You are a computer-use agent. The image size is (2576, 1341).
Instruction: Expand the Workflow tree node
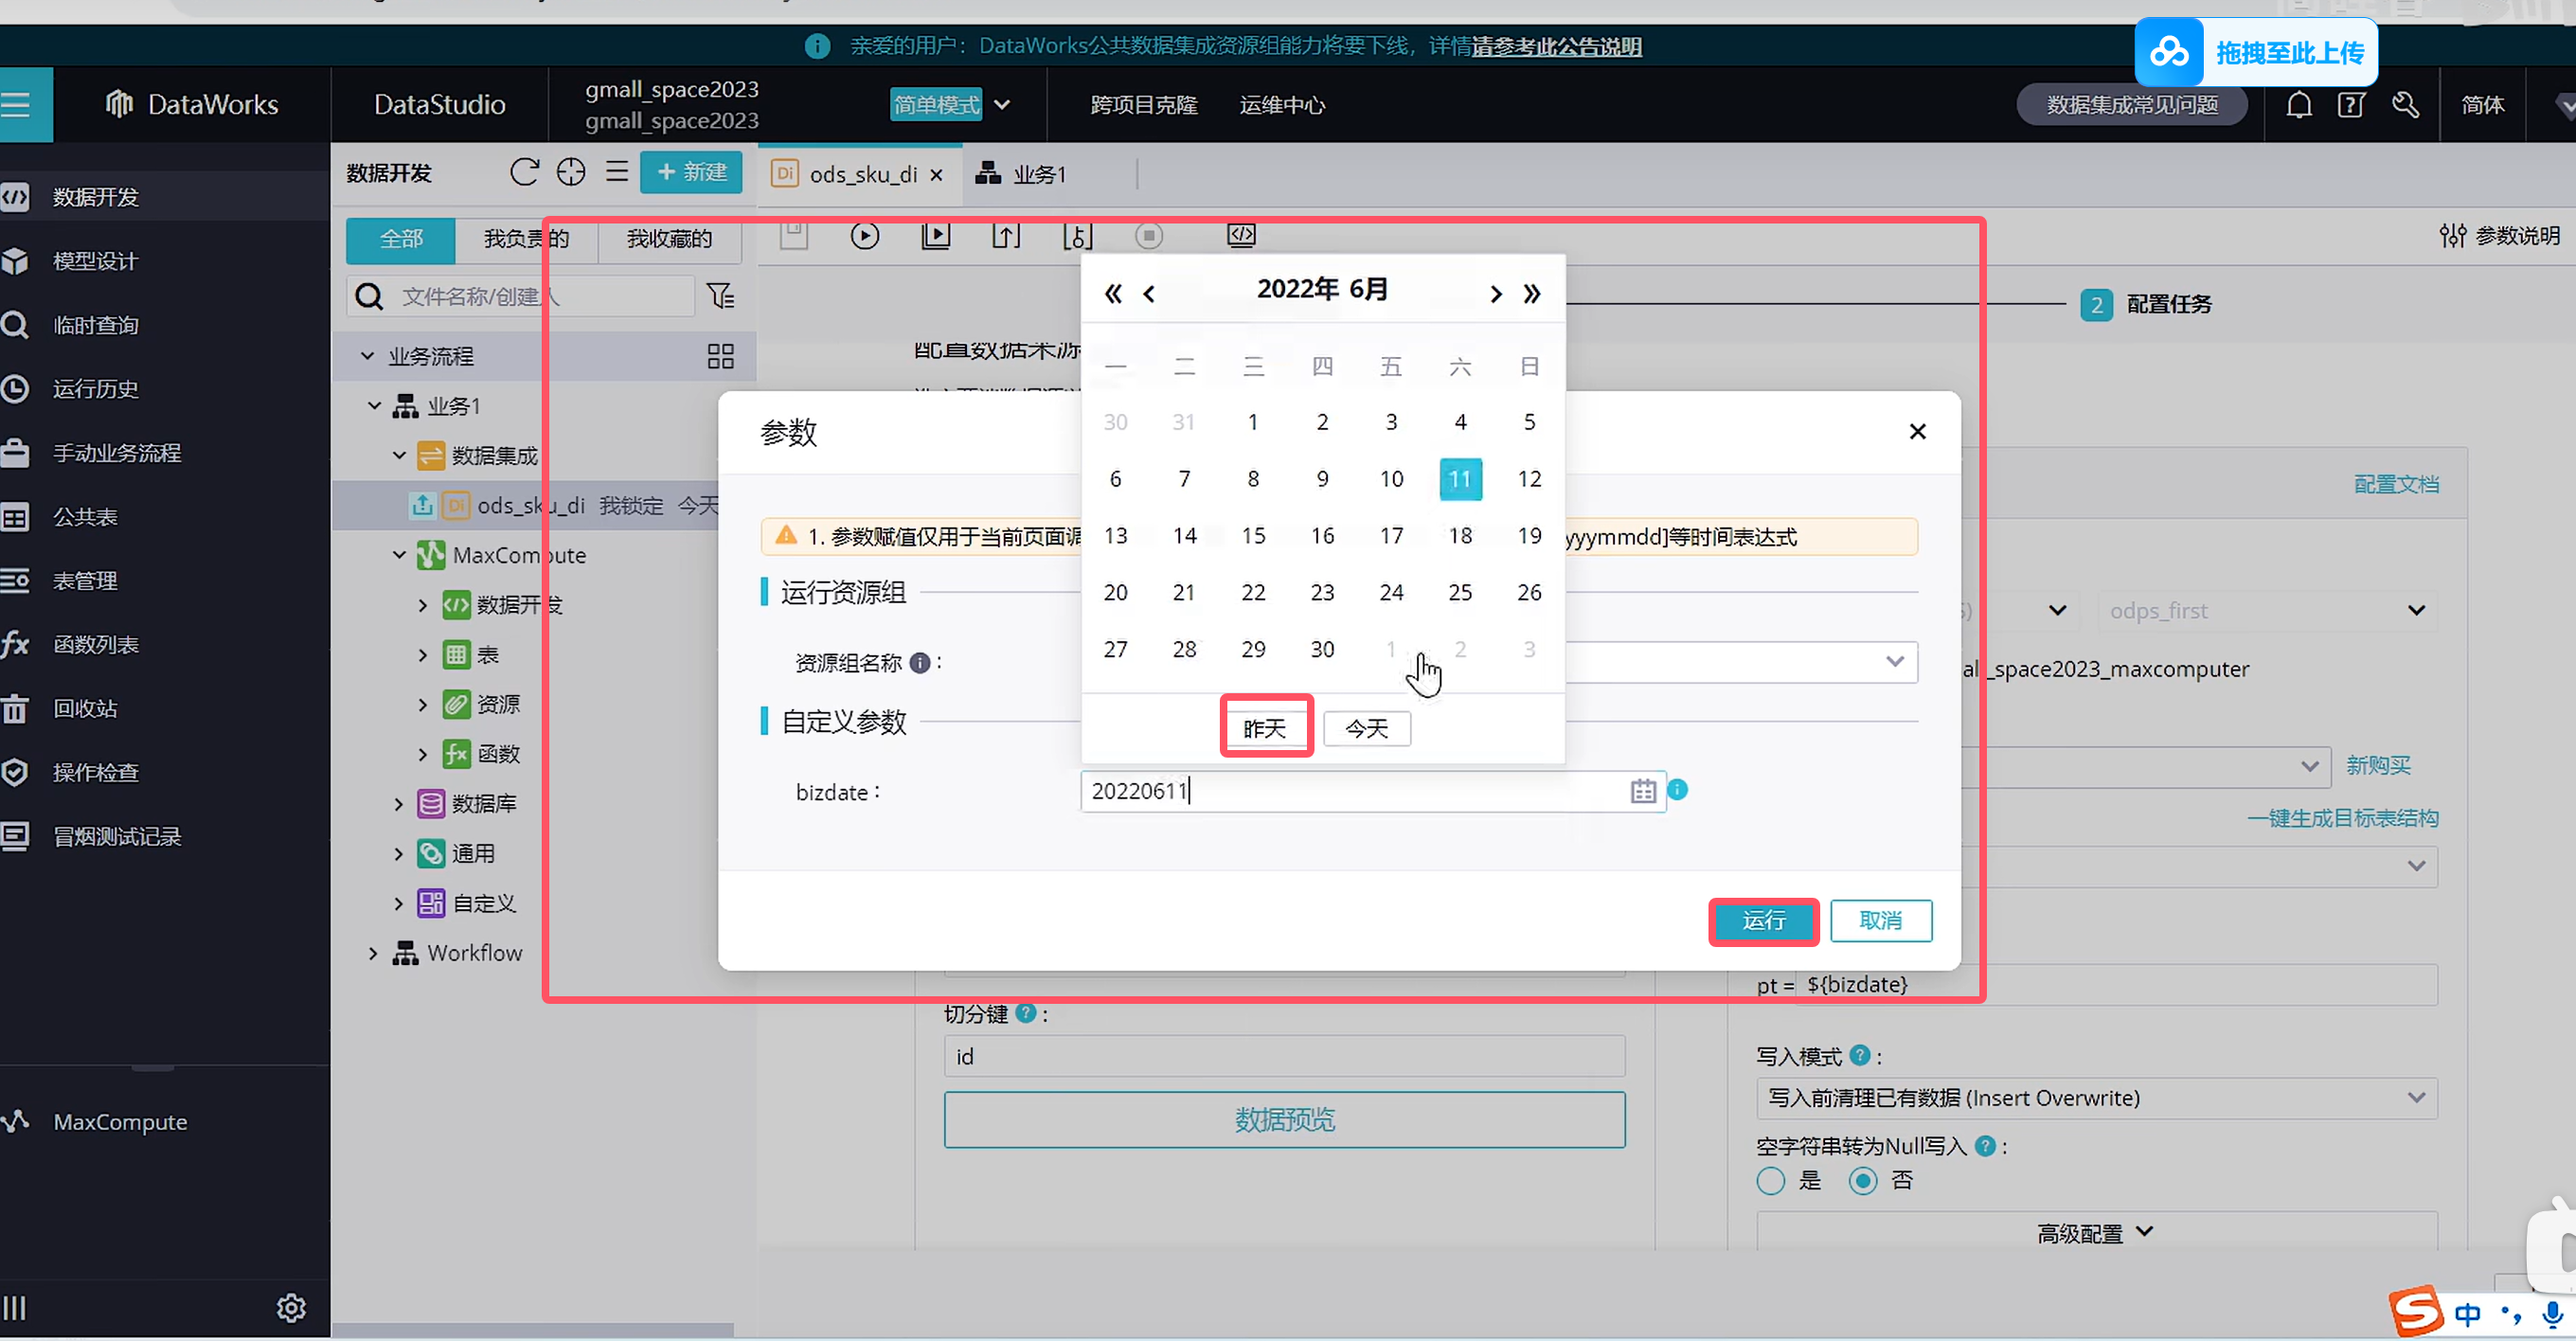tap(373, 954)
